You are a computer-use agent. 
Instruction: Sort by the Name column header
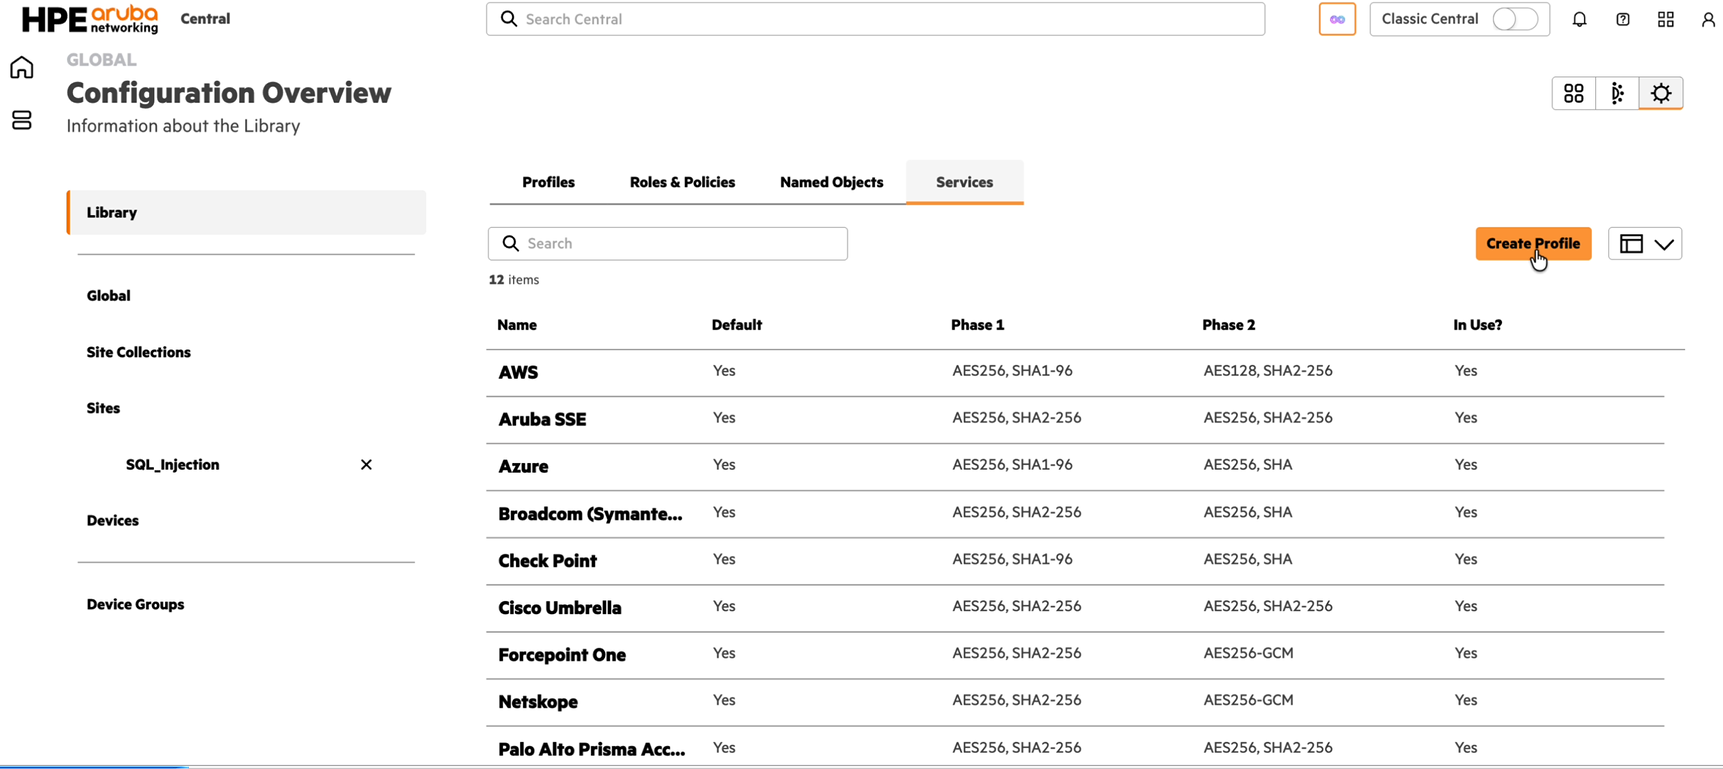click(517, 325)
